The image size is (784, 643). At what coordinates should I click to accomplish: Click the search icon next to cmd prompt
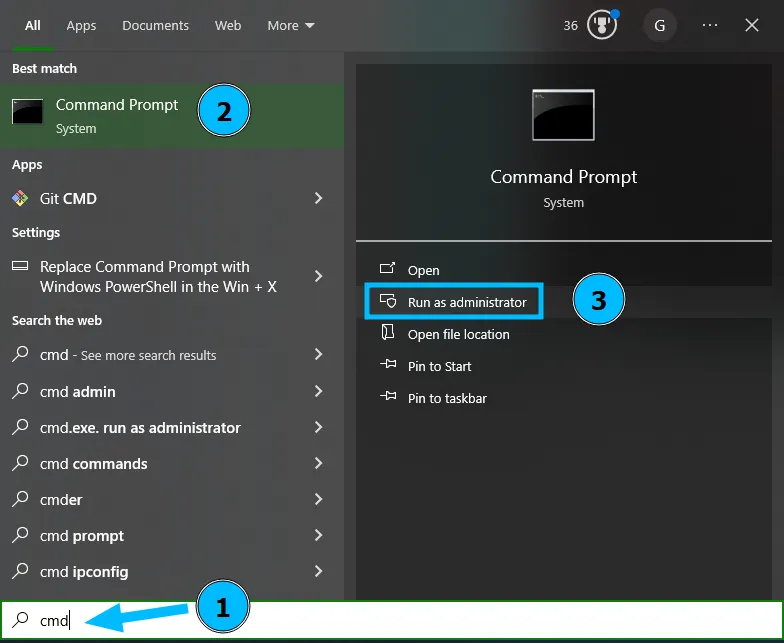[20, 534]
